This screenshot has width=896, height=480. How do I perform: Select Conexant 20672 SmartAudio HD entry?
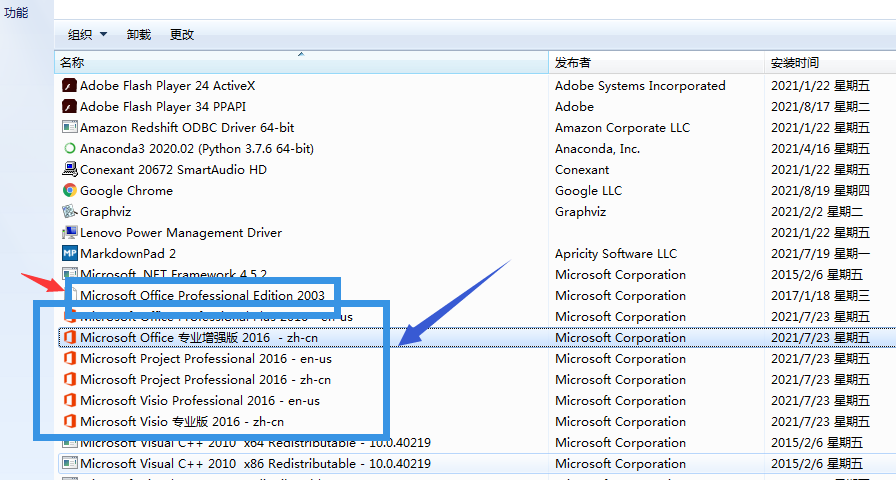click(173, 170)
